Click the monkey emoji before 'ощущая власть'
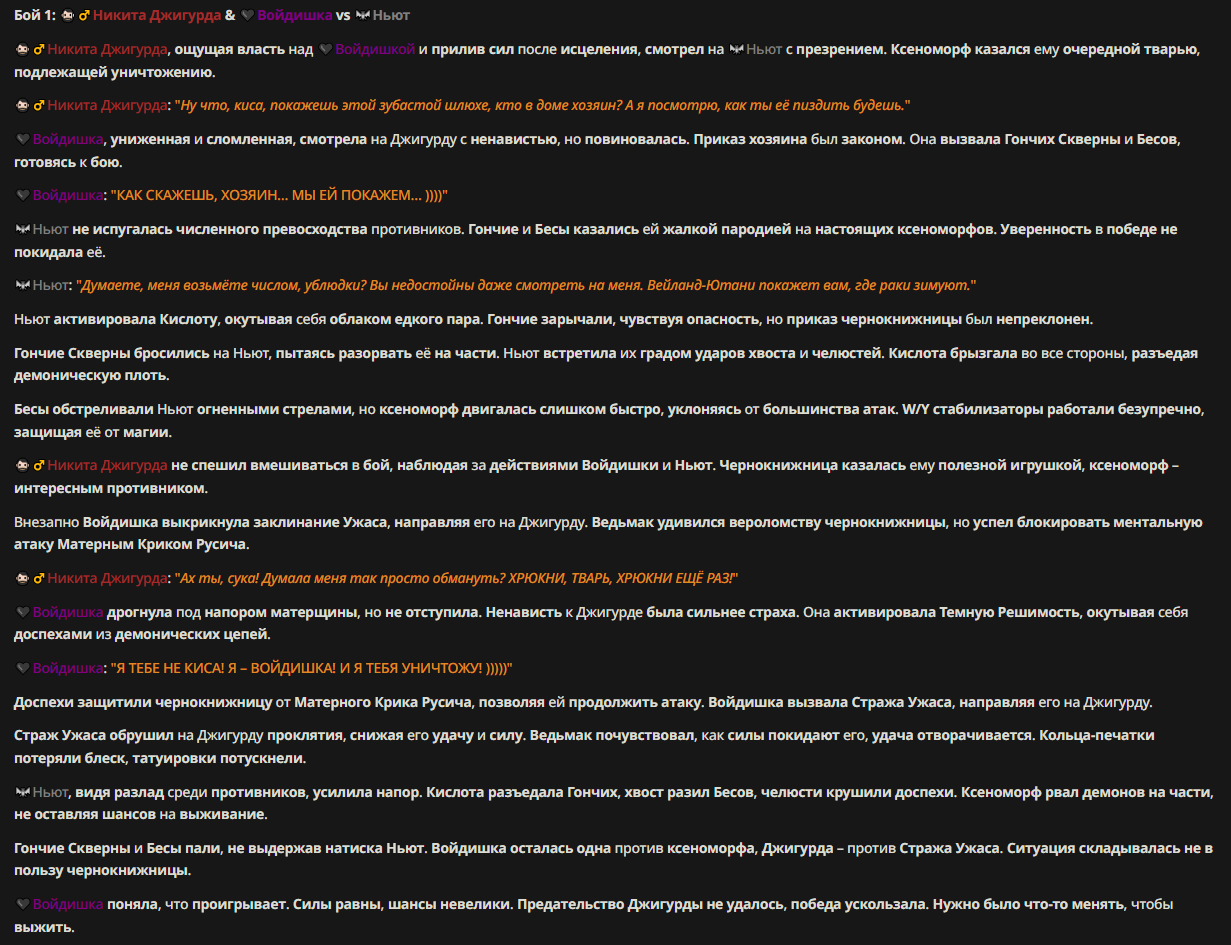Viewport: 1231px width, 945px height. pos(23,49)
